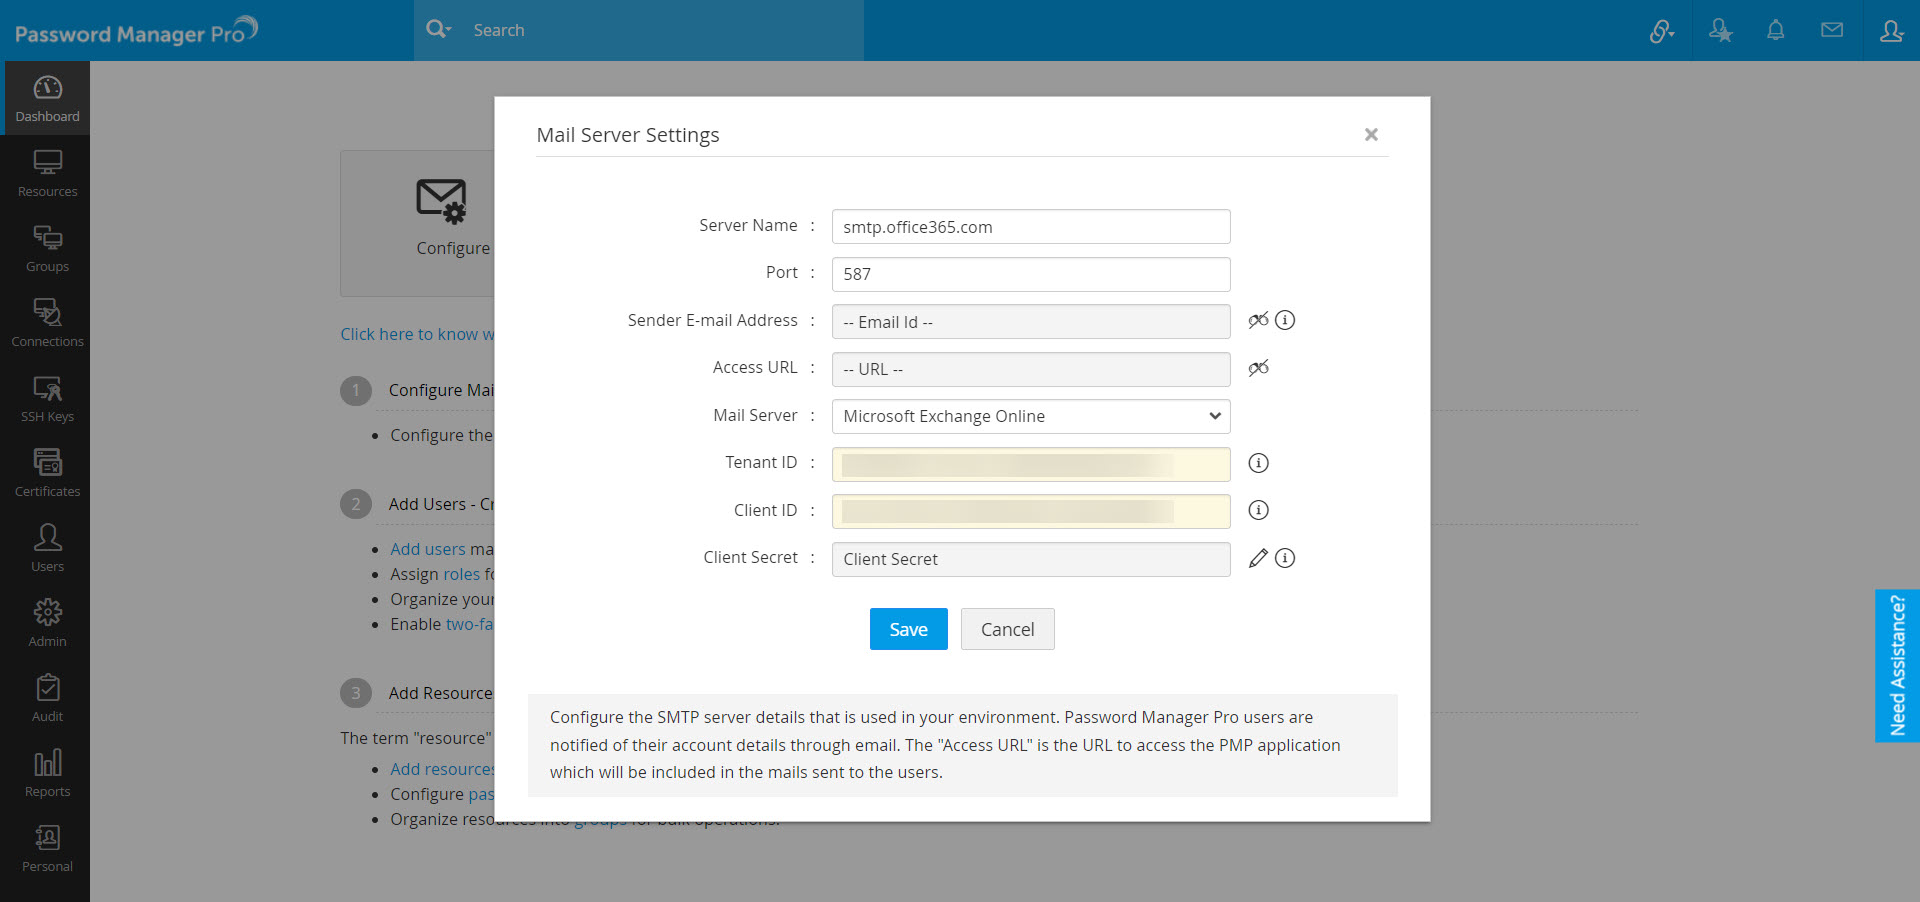
Task: Click the mail envelope icon in header
Action: point(1832,30)
